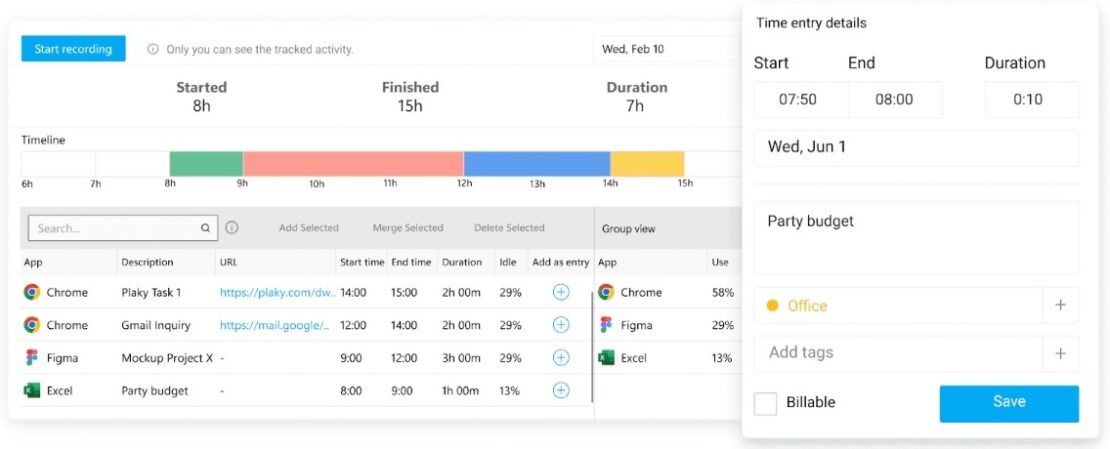Click the info icon beside the search box
The image size is (1110, 449).
(232, 228)
